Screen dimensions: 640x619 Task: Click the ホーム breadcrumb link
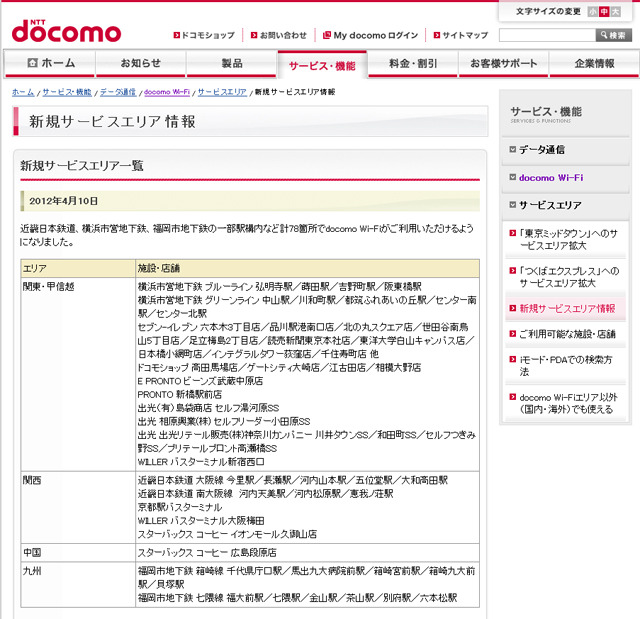(x=23, y=92)
